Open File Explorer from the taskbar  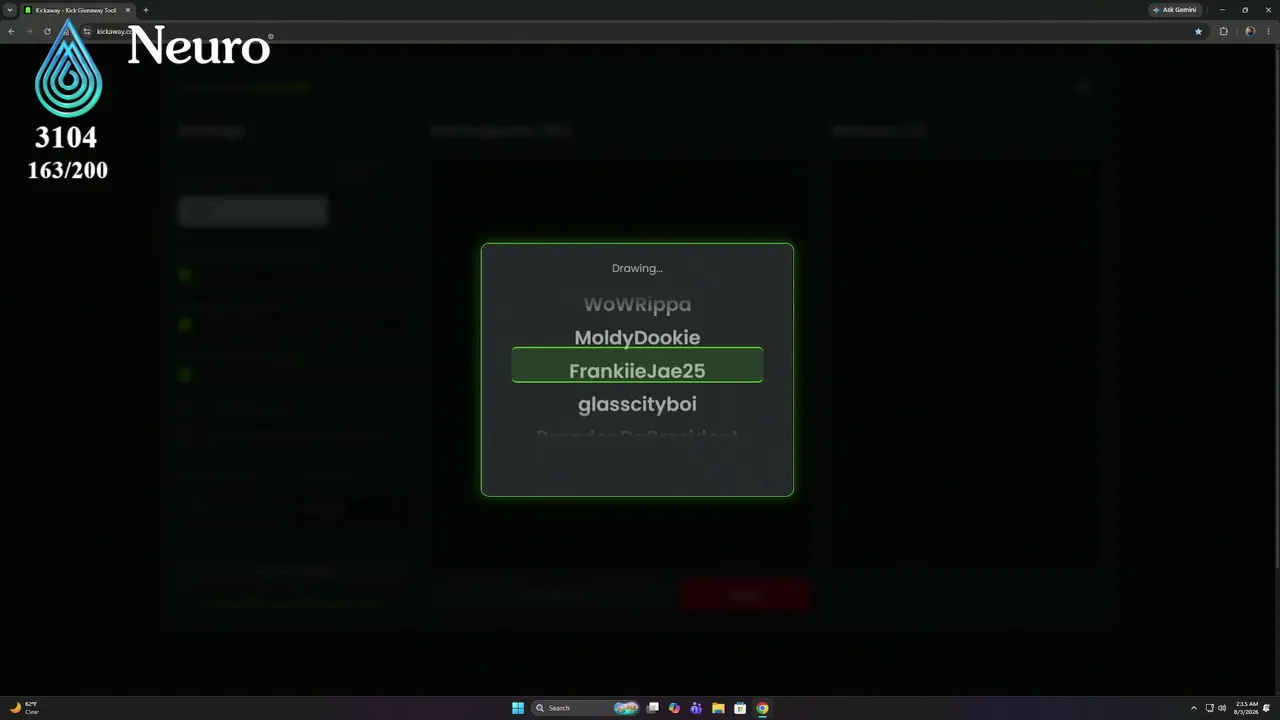click(x=718, y=708)
